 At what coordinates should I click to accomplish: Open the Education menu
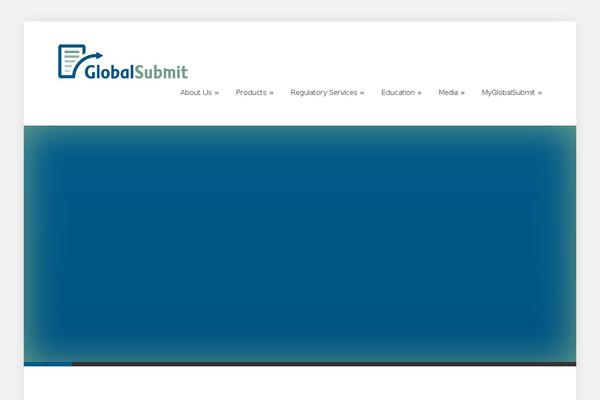[x=401, y=93]
